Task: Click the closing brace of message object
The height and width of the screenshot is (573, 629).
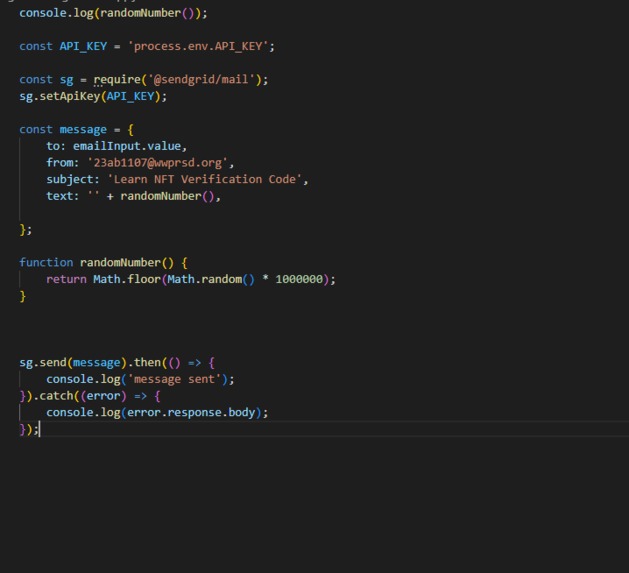Action: (25, 230)
